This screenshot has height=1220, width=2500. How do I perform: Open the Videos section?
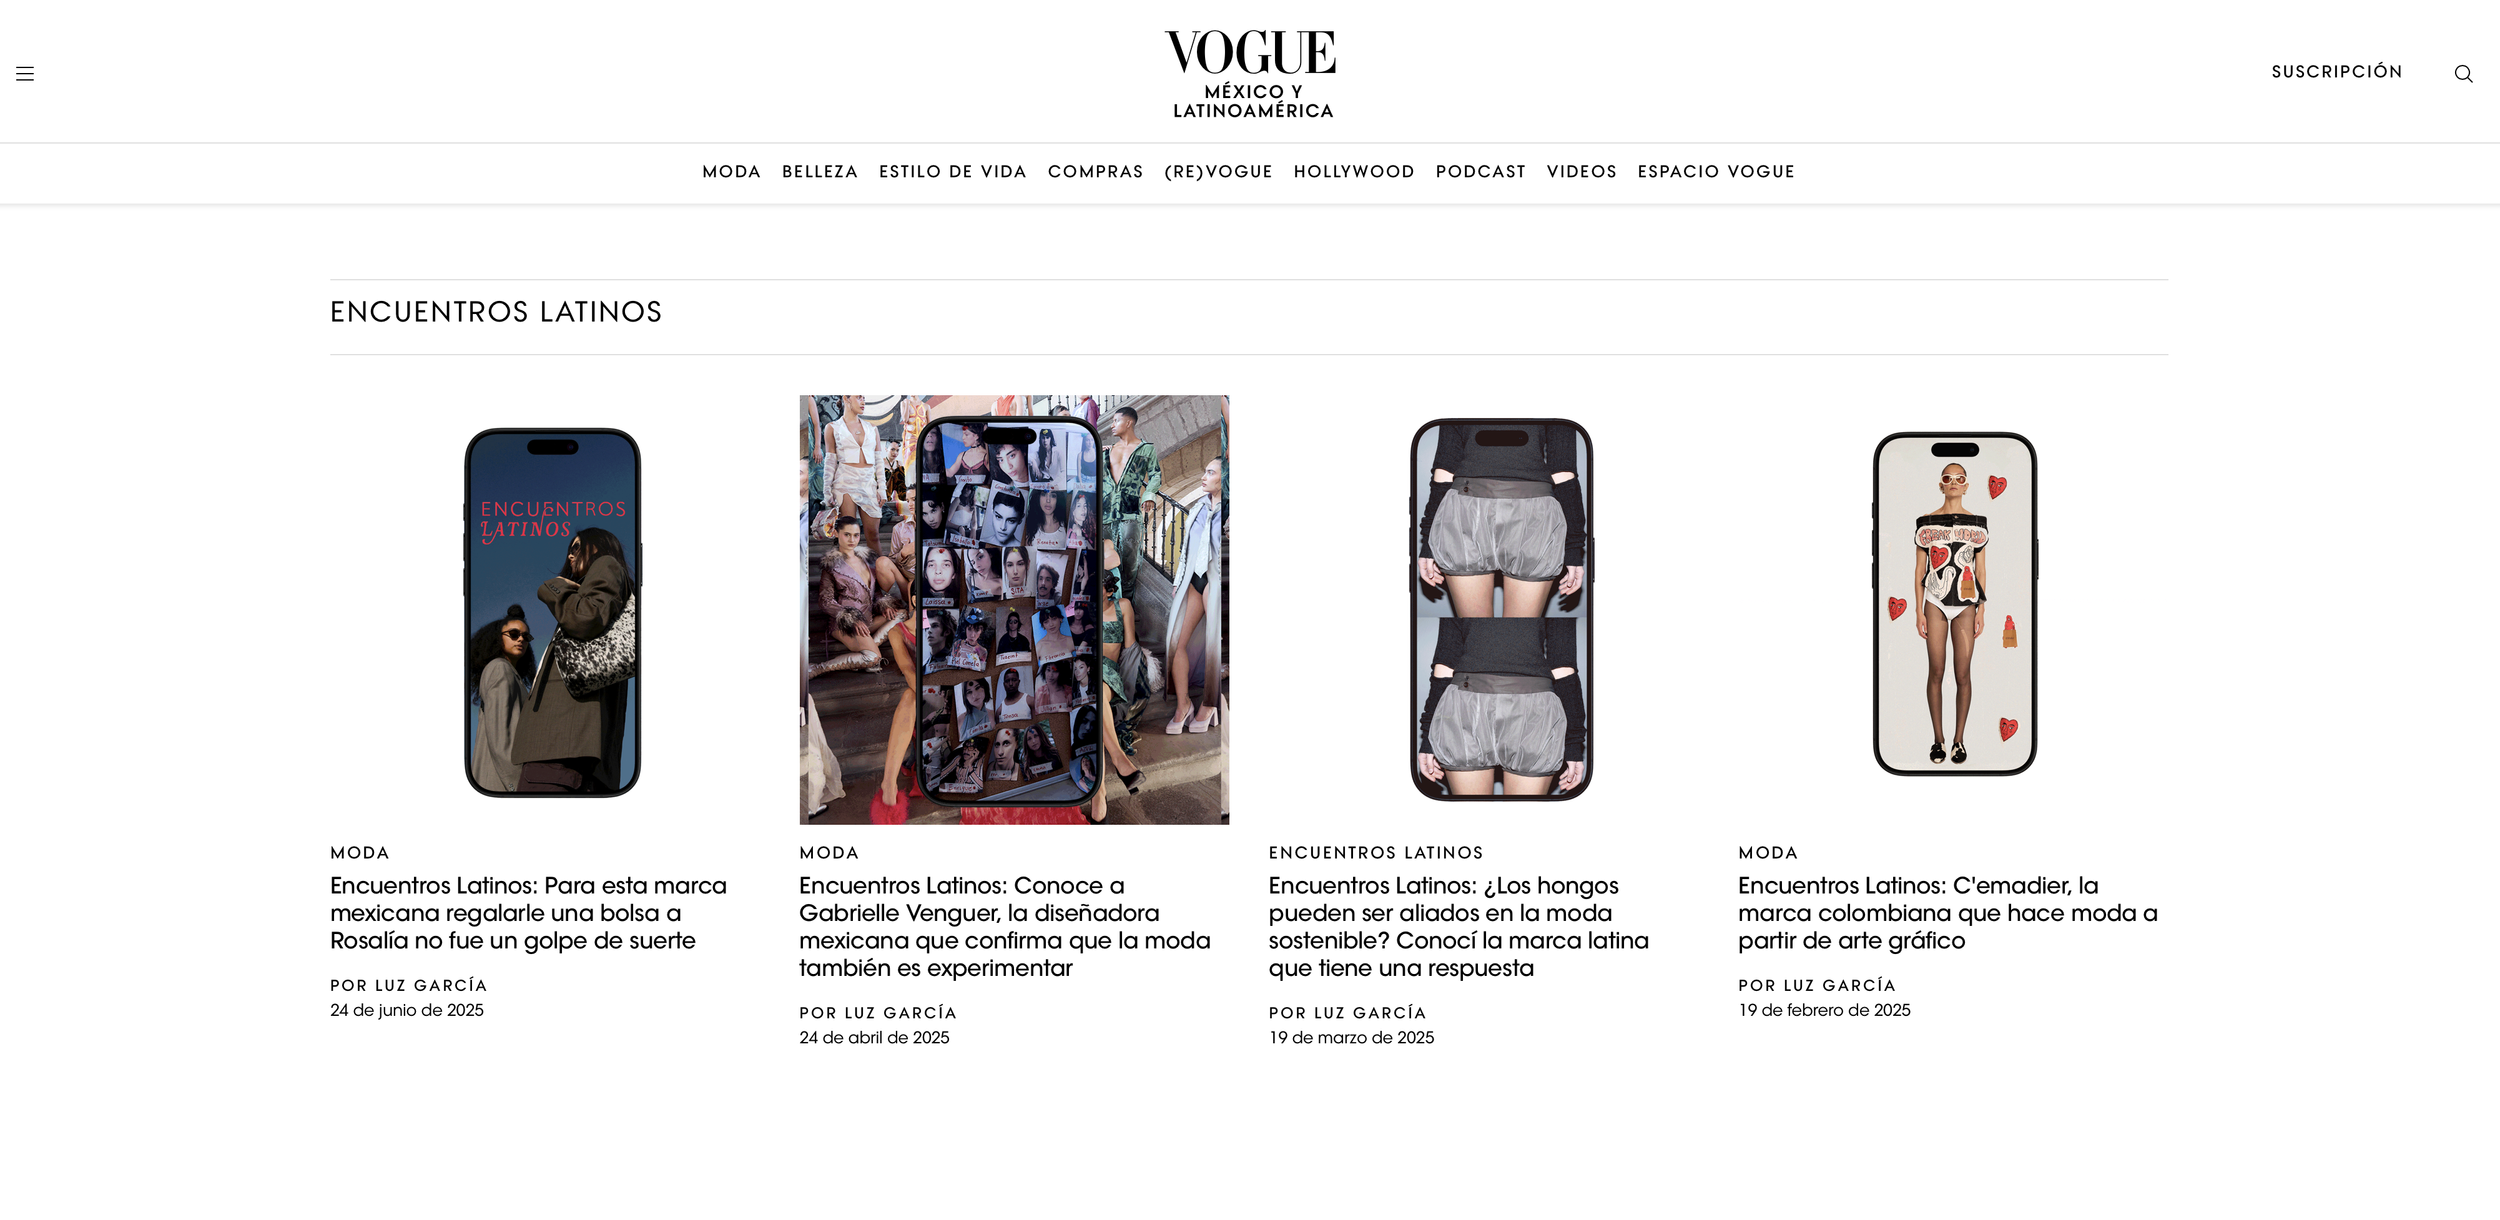[x=1581, y=172]
